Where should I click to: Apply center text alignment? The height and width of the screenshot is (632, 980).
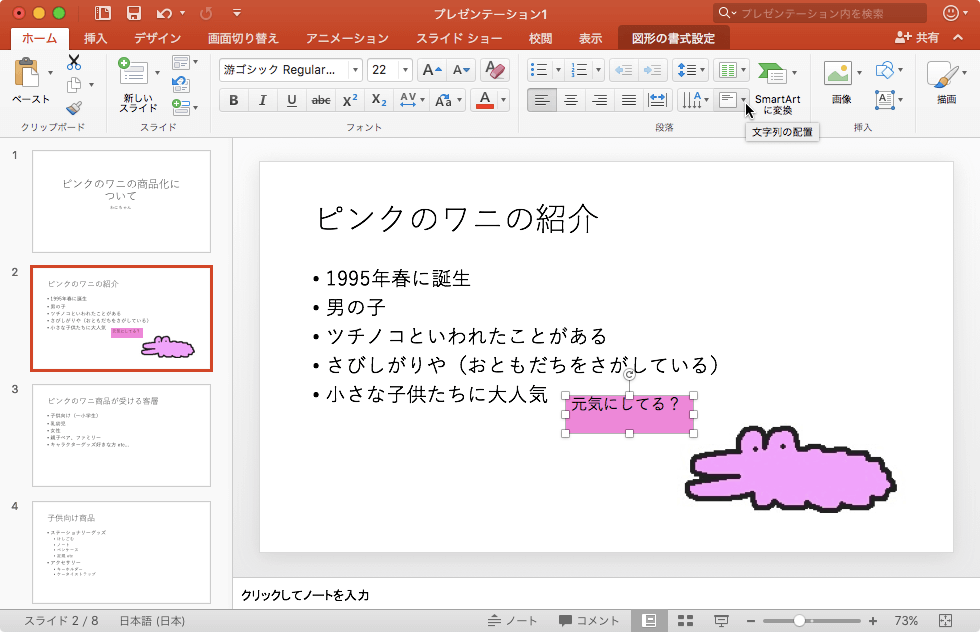570,100
